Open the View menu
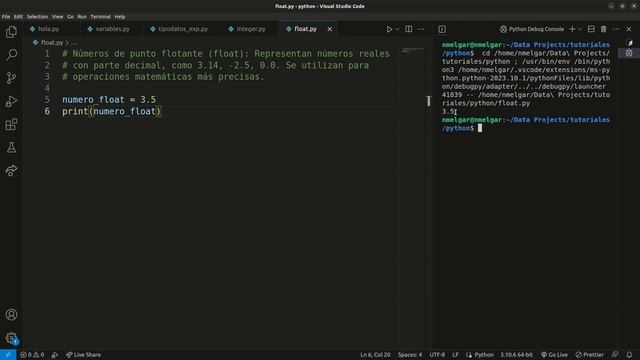640x360 pixels. [x=57, y=17]
